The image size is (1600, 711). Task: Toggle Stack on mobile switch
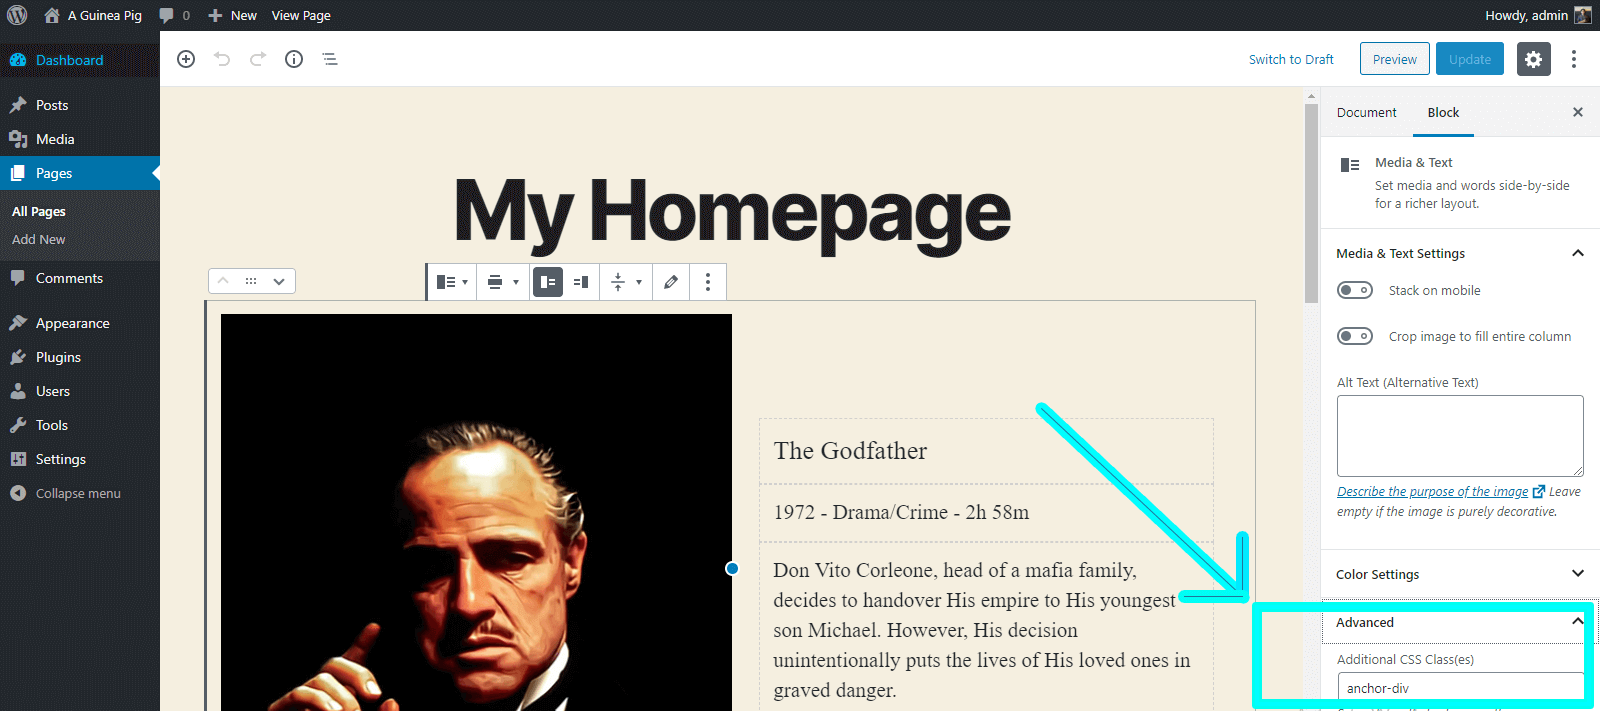1355,290
